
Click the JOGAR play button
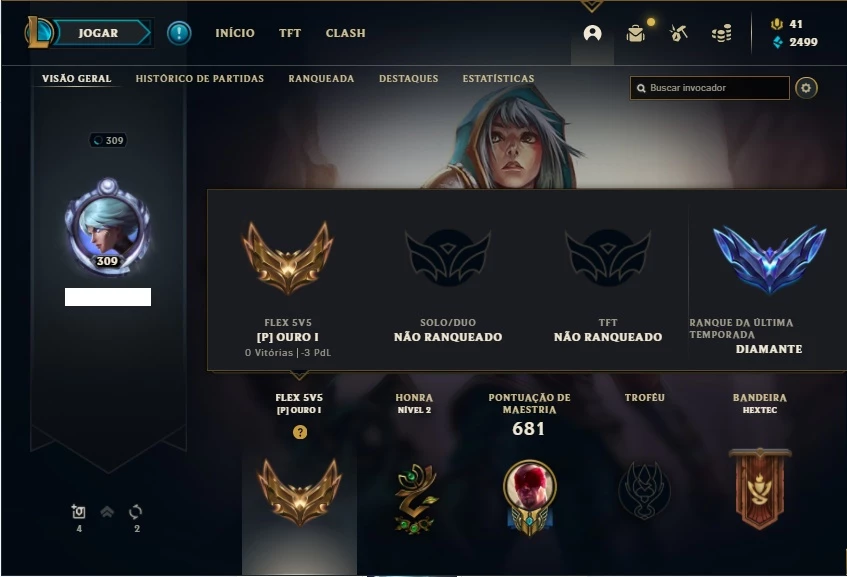pos(98,33)
